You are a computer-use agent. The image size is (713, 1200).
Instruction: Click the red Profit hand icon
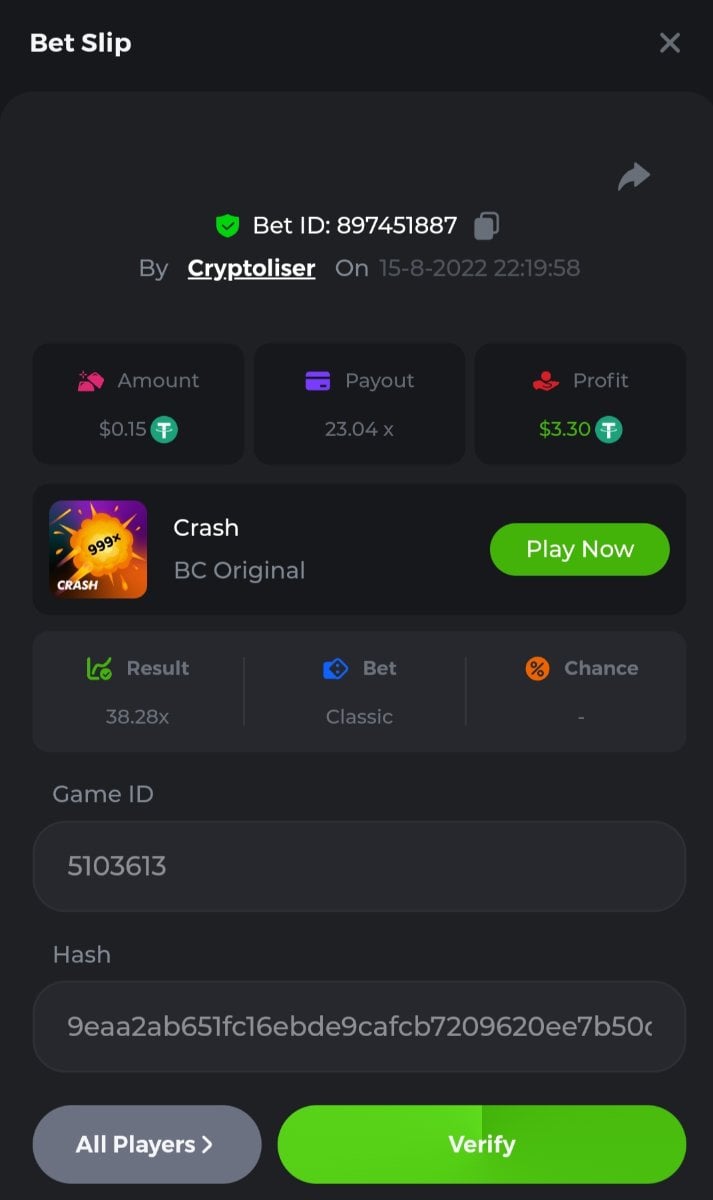(545, 381)
